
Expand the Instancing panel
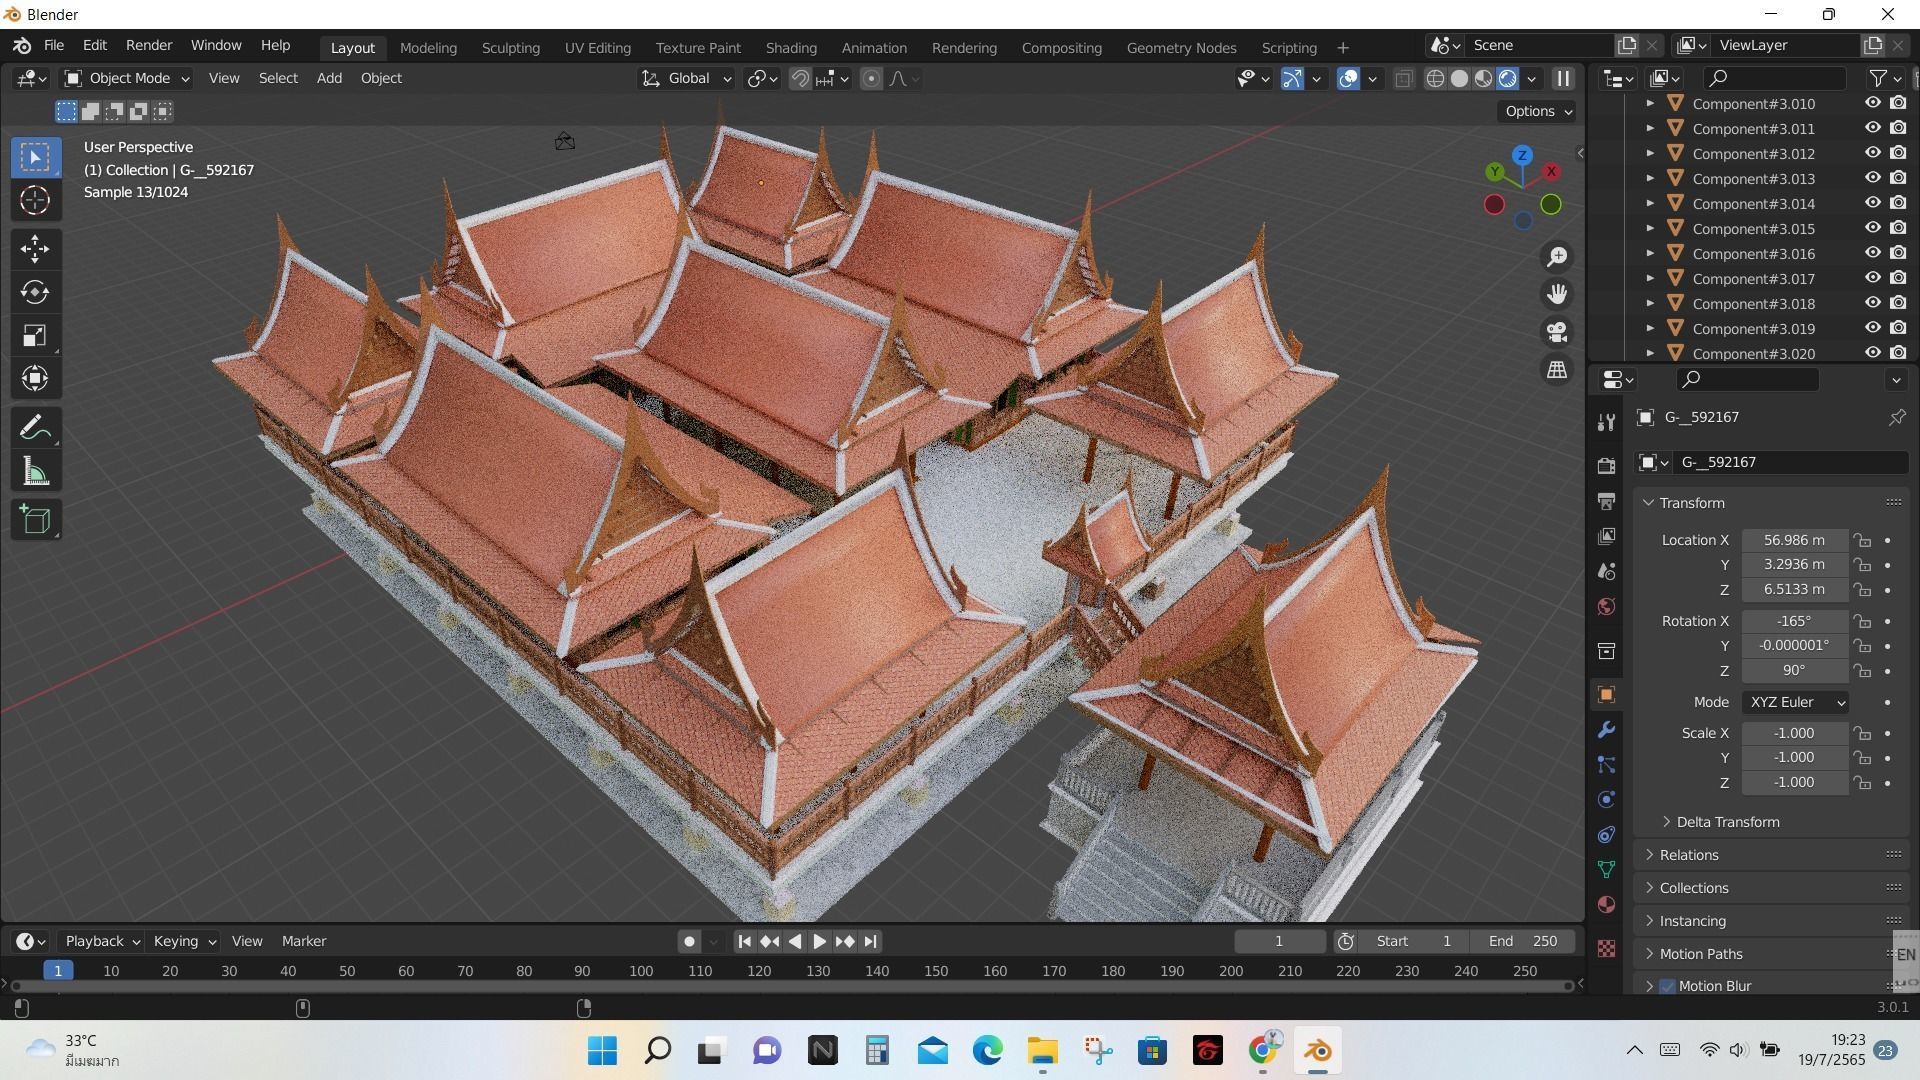point(1692,921)
